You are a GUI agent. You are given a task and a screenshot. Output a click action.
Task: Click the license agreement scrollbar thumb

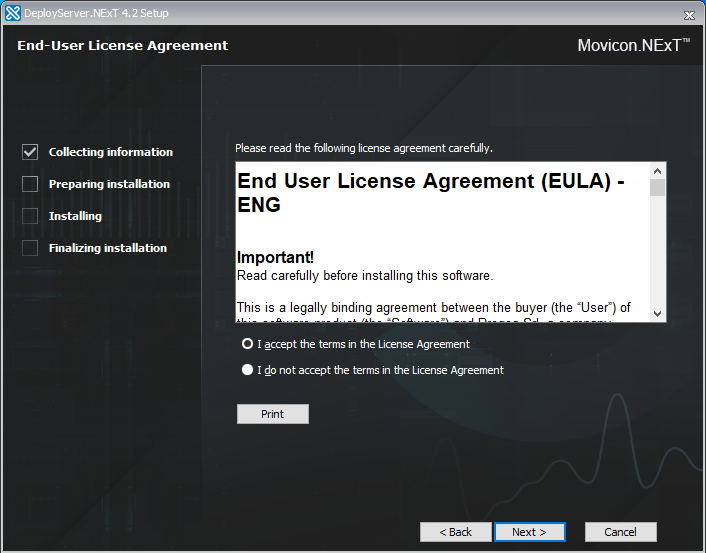click(x=657, y=187)
